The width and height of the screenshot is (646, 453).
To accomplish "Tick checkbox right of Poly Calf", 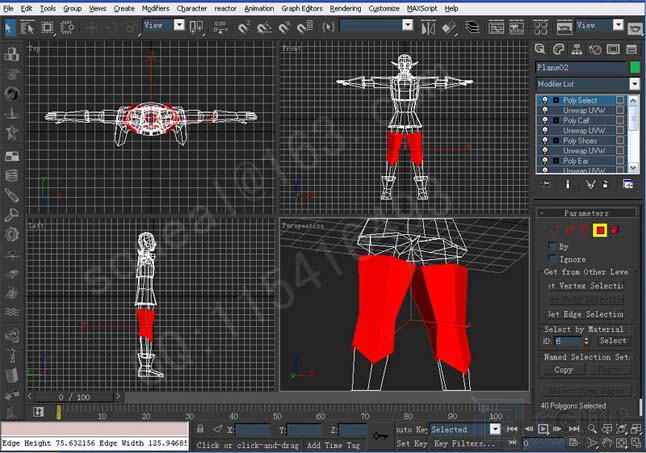I will pos(620,120).
